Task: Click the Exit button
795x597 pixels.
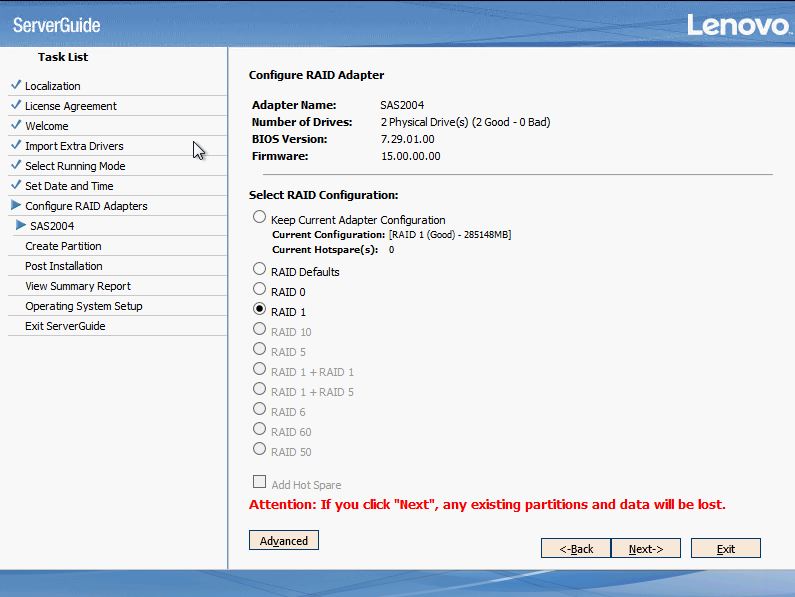Action: tap(726, 548)
